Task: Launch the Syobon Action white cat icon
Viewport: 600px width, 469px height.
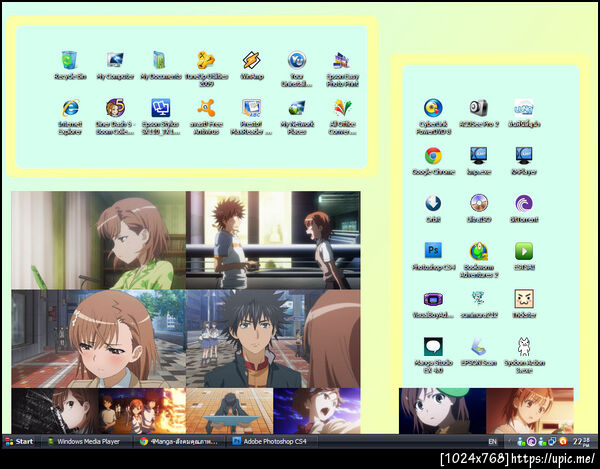Action: (x=524, y=347)
